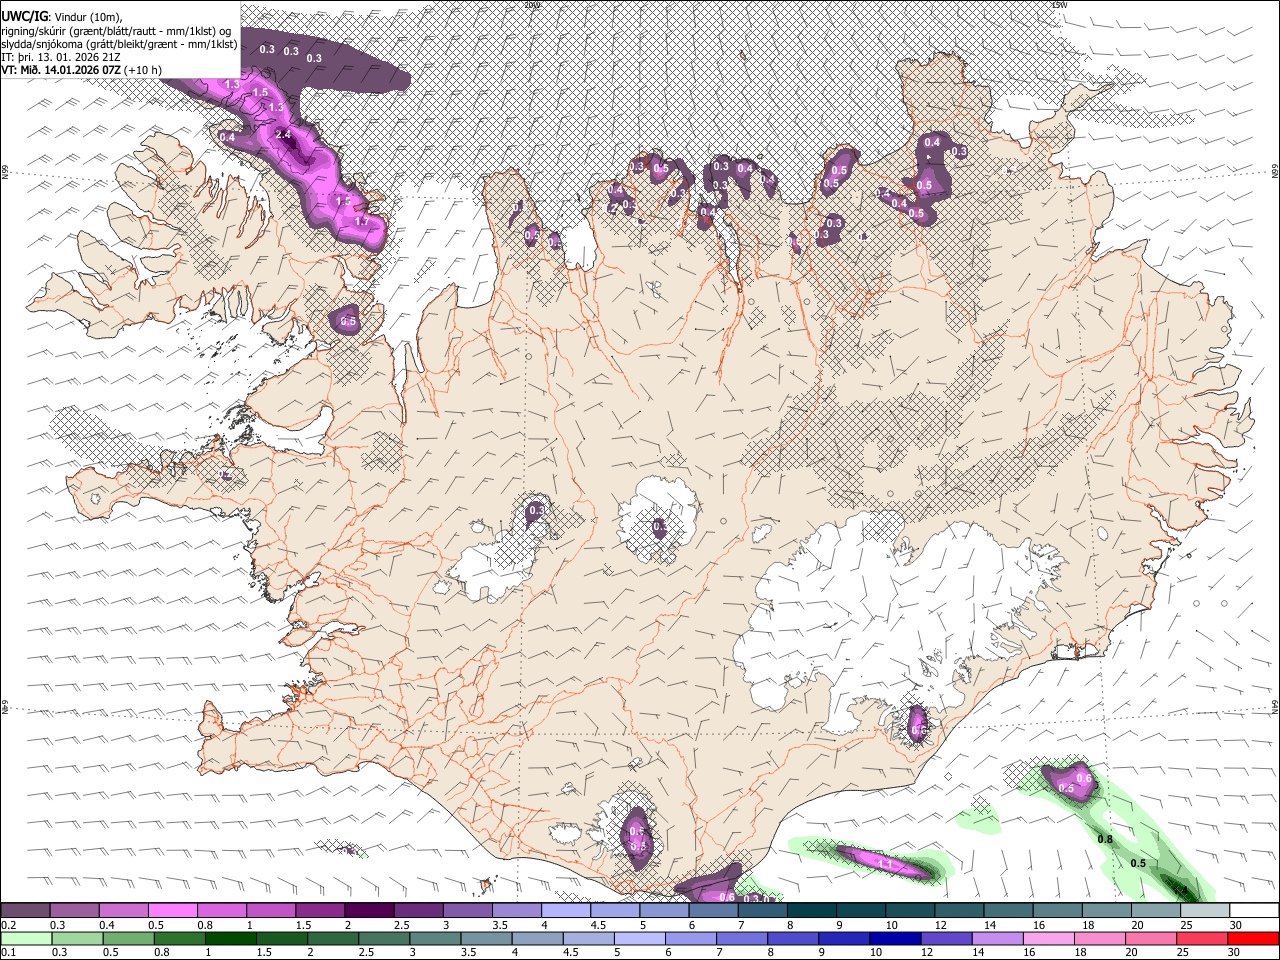Select the bright pink 0.5 swatch in upper scale
Image resolution: width=1280 pixels, height=960 pixels.
[173, 910]
